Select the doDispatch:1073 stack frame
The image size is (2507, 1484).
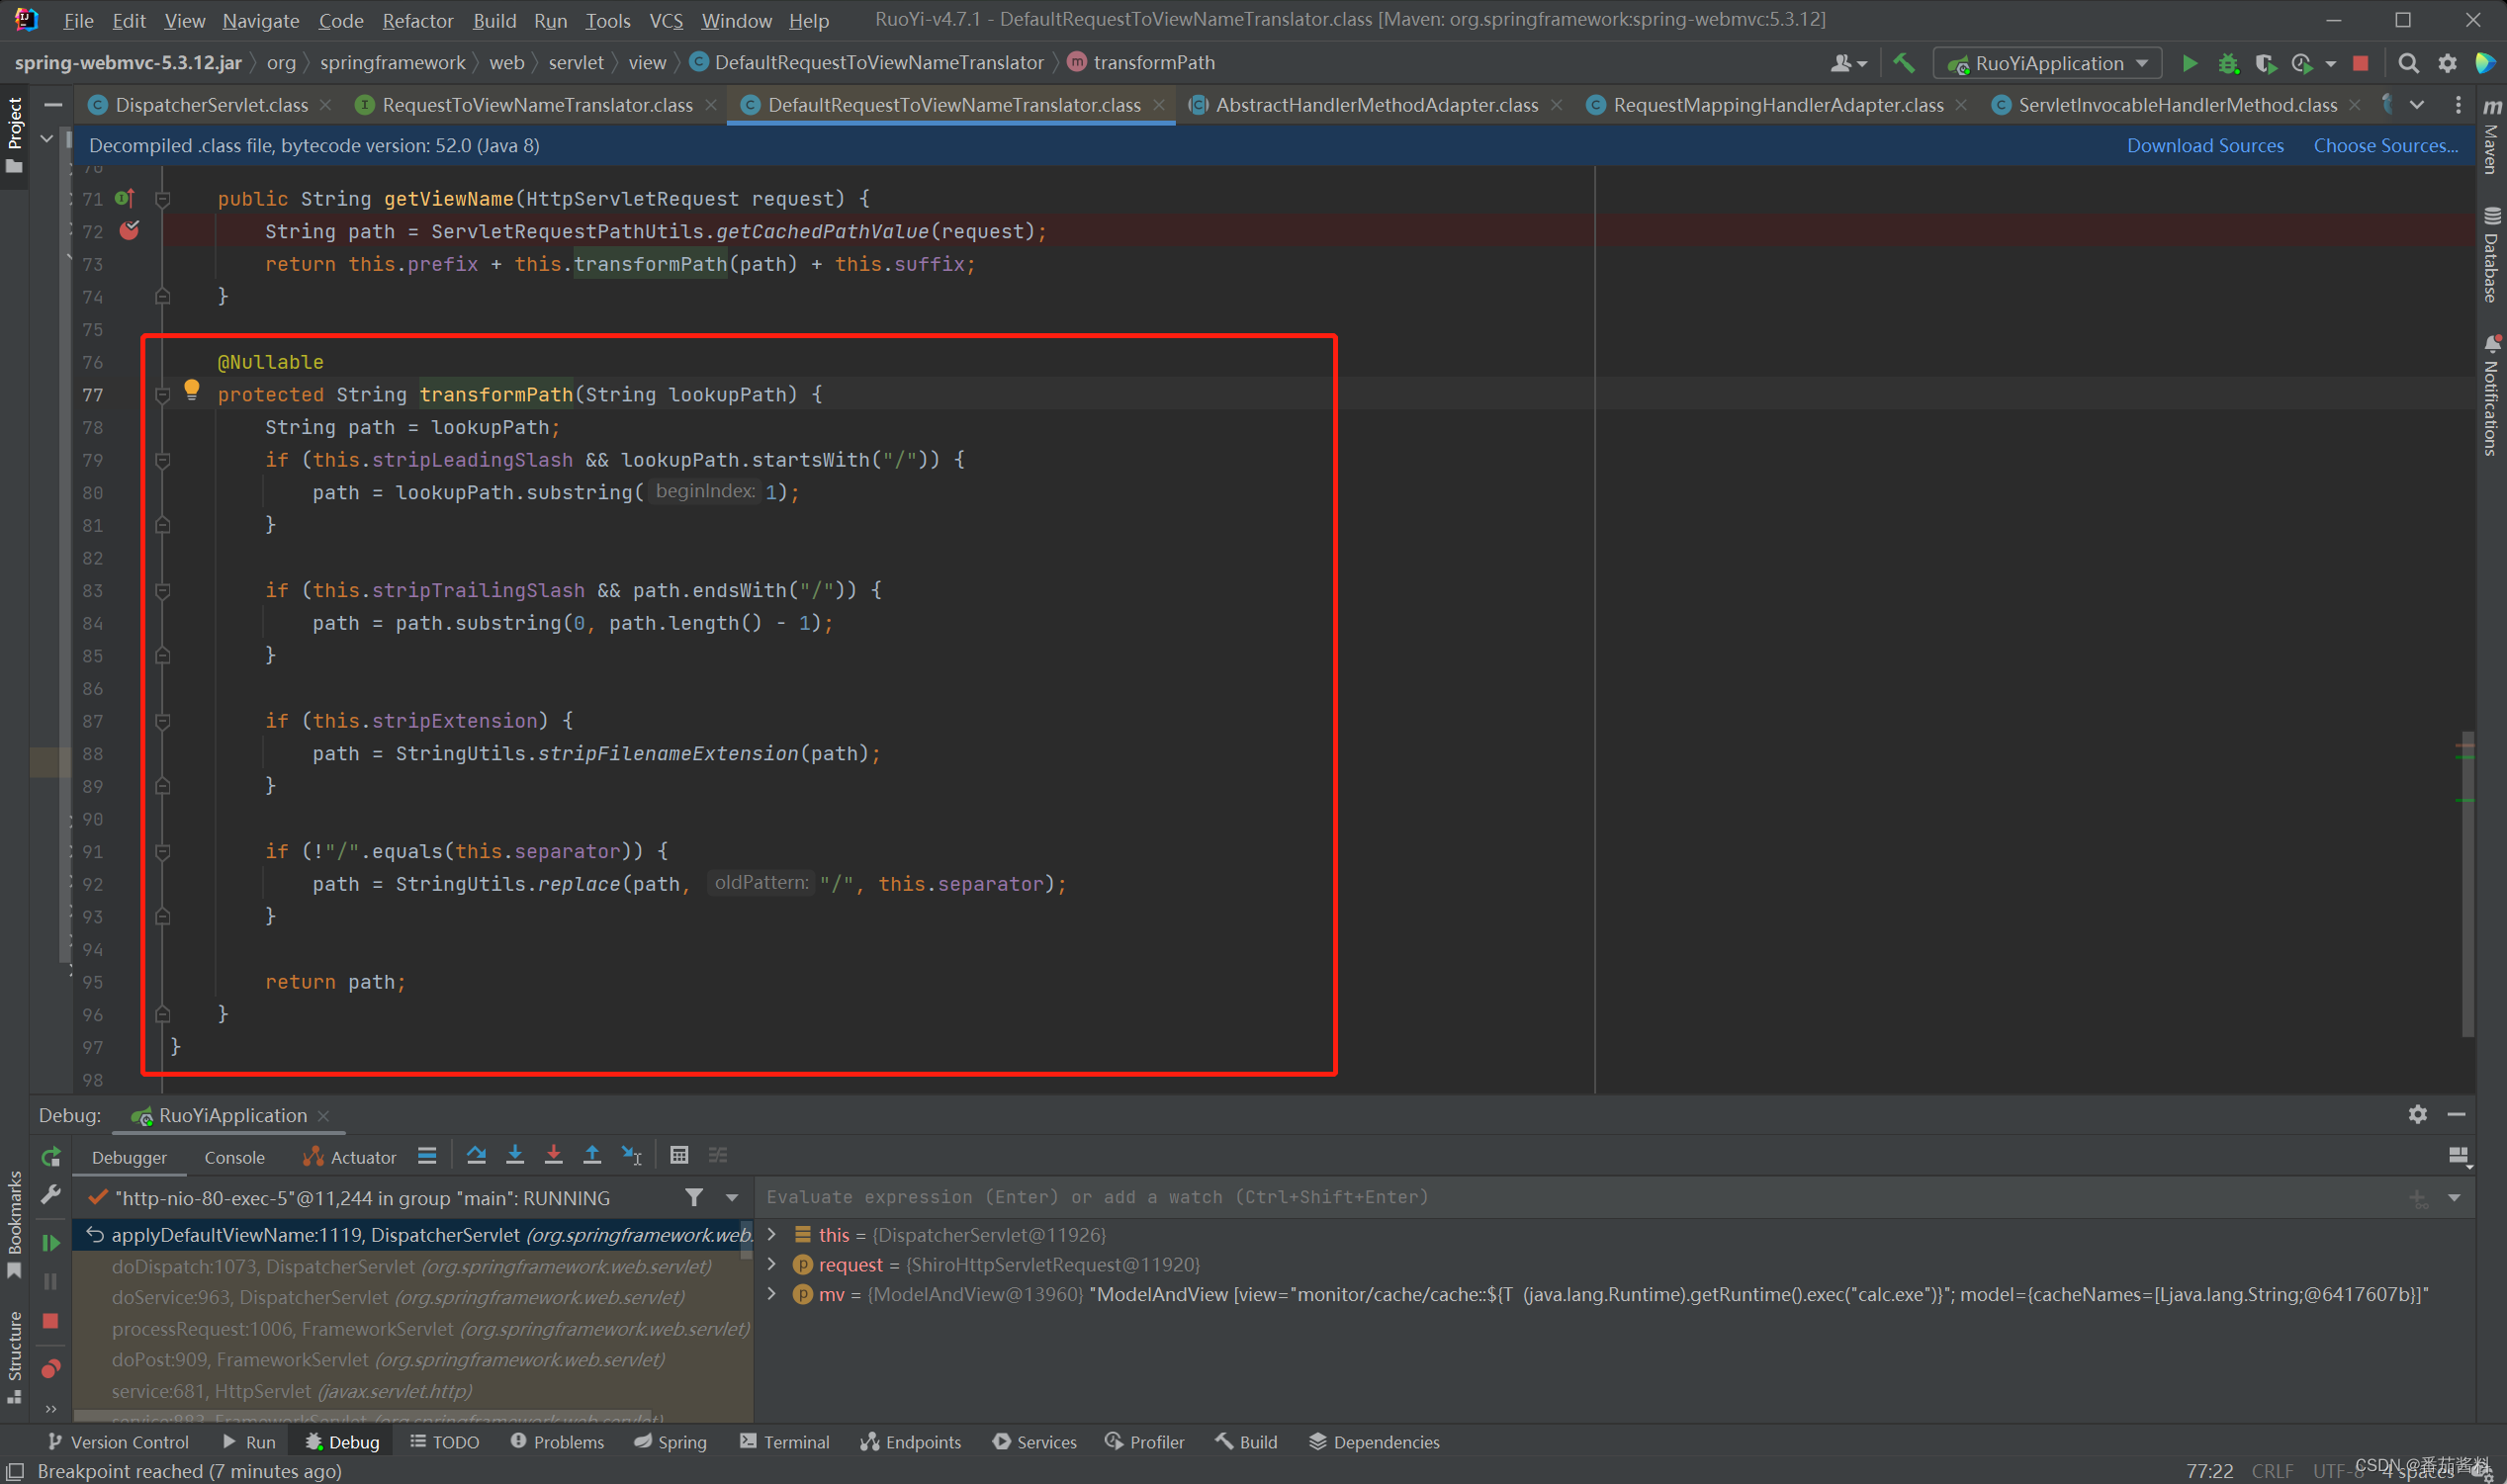pyautogui.click(x=412, y=1266)
